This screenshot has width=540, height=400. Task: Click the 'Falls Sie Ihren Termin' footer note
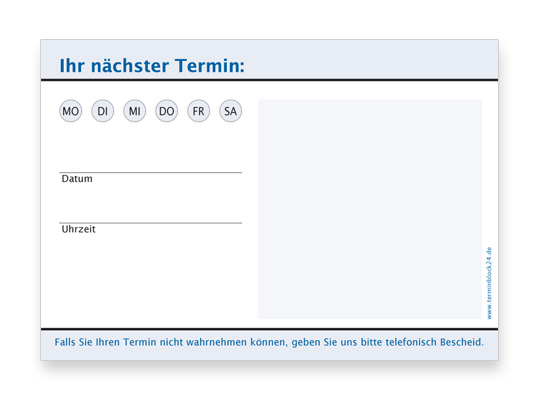tap(269, 342)
